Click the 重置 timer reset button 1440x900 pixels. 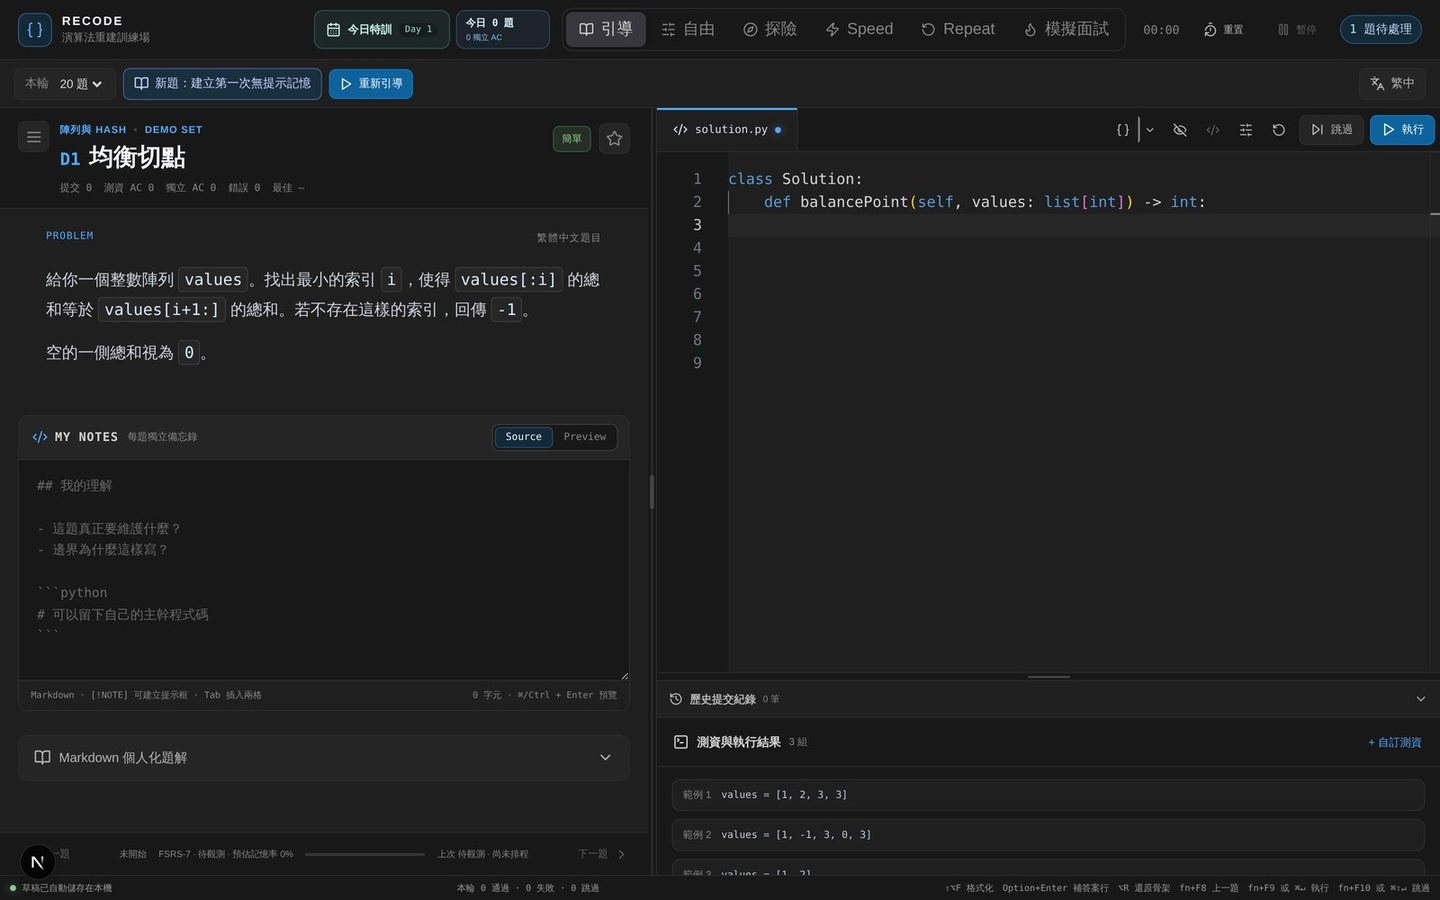coord(1224,30)
